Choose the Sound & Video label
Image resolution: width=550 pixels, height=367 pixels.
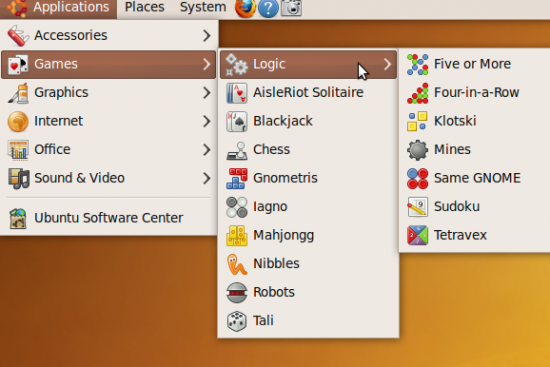[80, 178]
